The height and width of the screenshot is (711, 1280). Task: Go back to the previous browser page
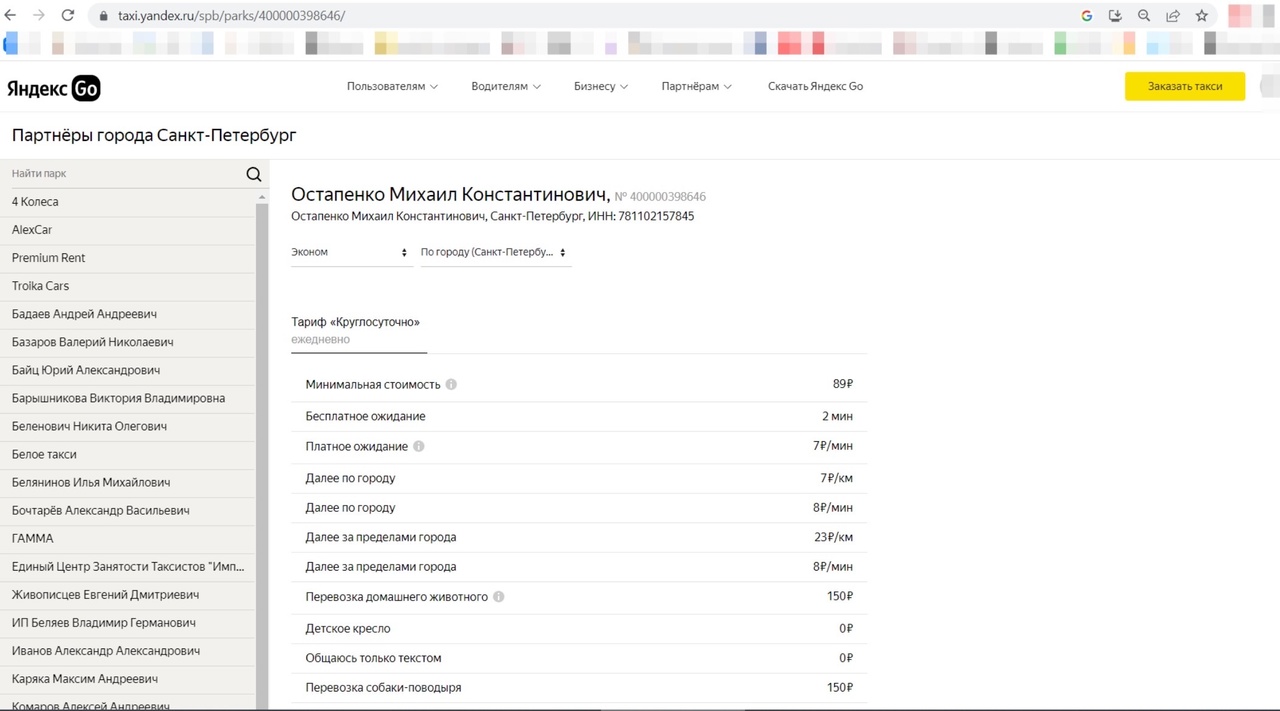tap(12, 16)
